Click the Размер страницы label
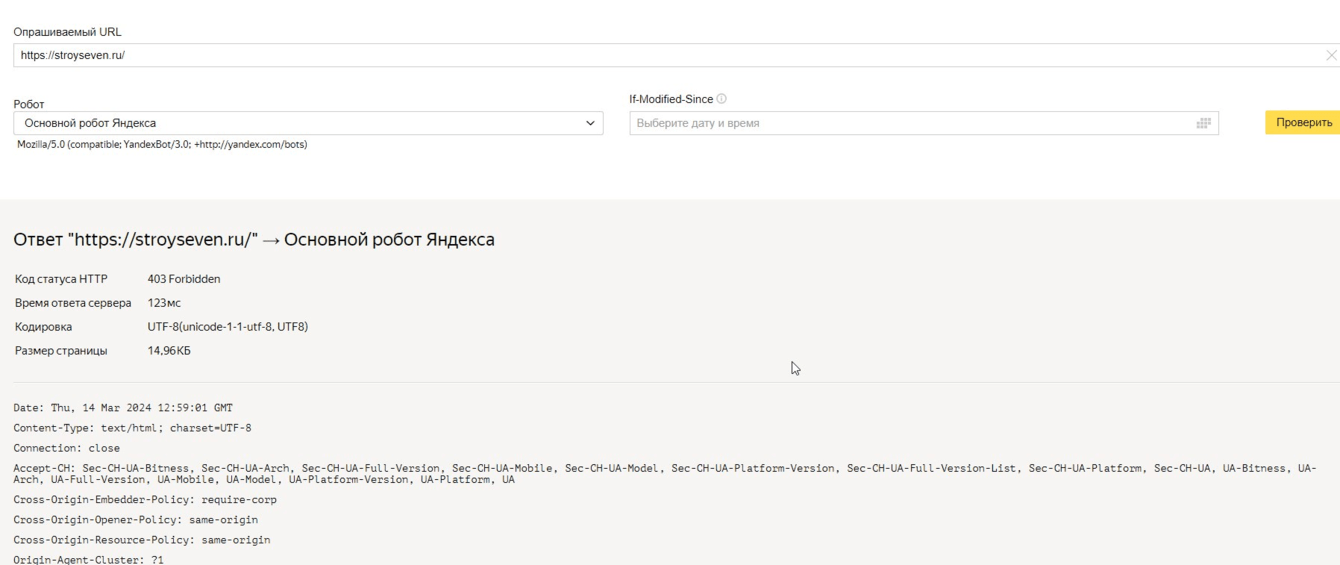This screenshot has height=565, width=1340. point(61,351)
